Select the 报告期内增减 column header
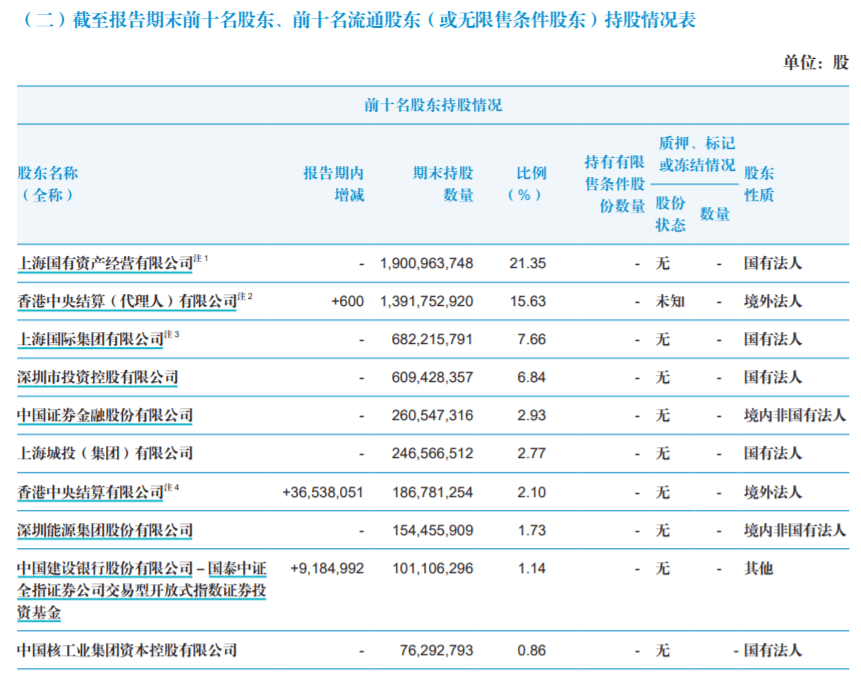The image size is (861, 678). [335, 184]
